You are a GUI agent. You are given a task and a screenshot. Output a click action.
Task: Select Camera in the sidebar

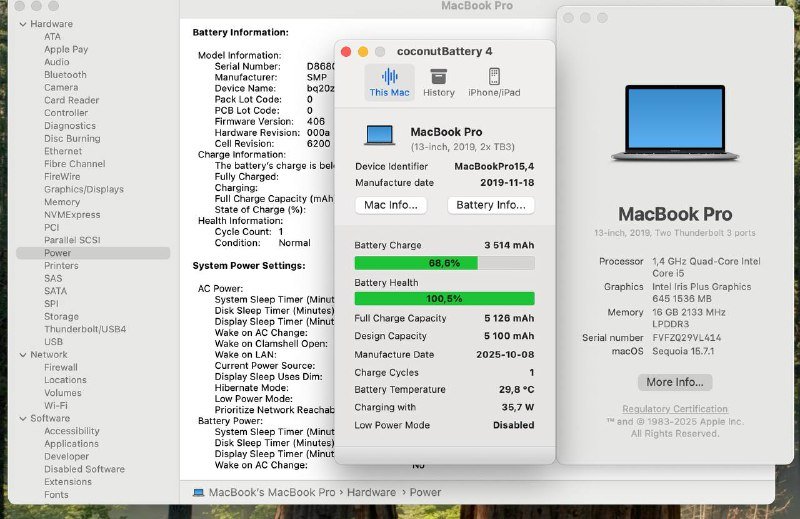click(61, 87)
